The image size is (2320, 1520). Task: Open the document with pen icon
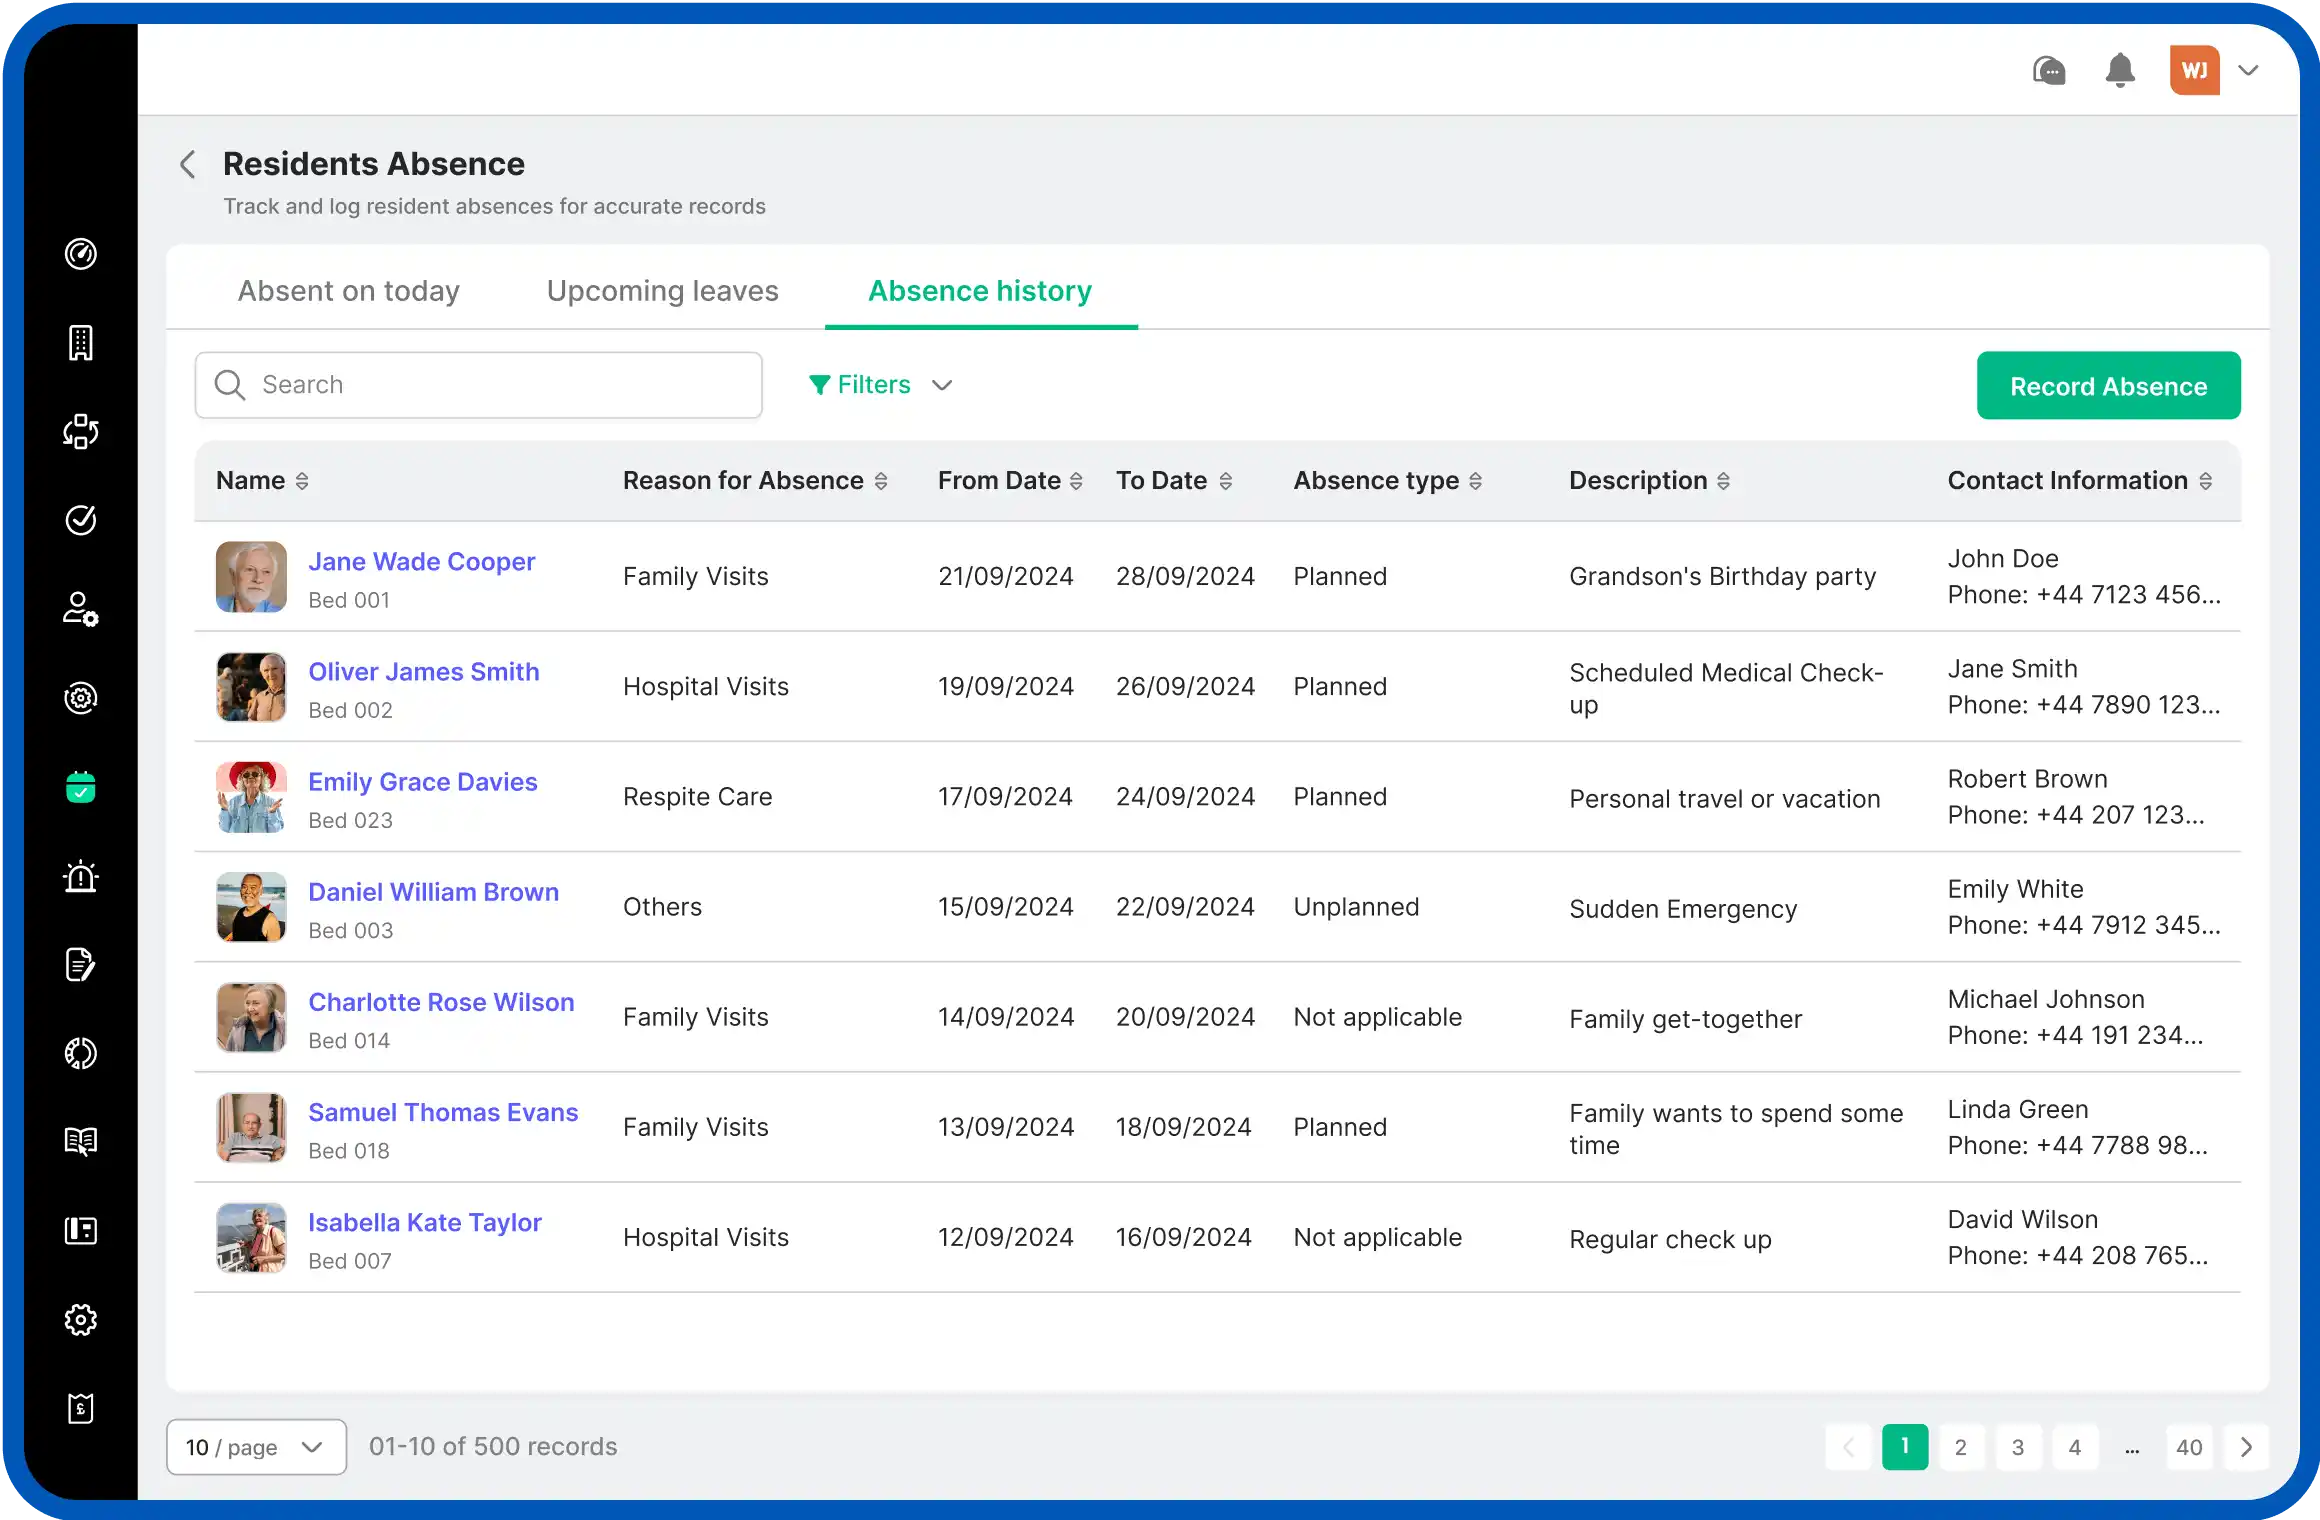click(x=81, y=965)
